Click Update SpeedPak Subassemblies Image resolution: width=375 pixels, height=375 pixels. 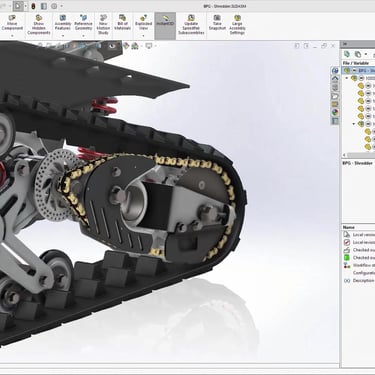click(191, 25)
